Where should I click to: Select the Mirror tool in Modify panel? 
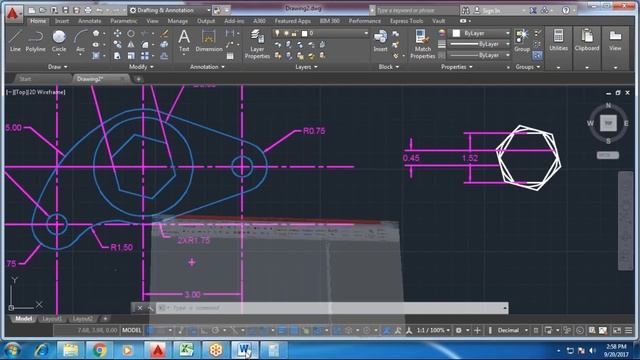(x=131, y=44)
